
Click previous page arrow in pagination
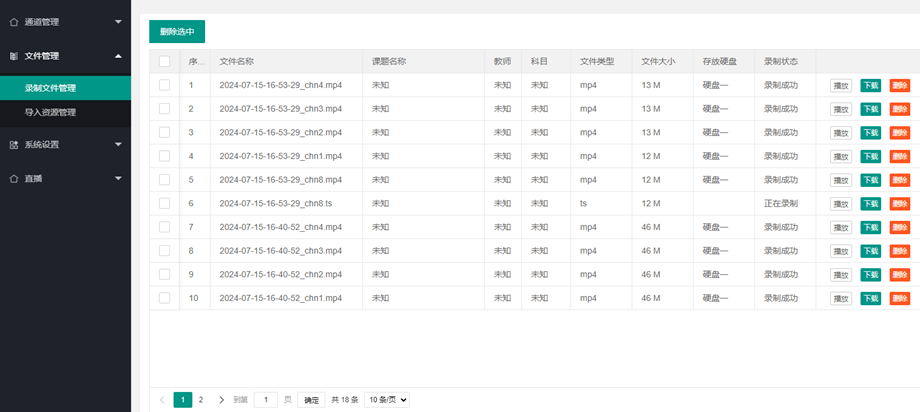click(163, 400)
